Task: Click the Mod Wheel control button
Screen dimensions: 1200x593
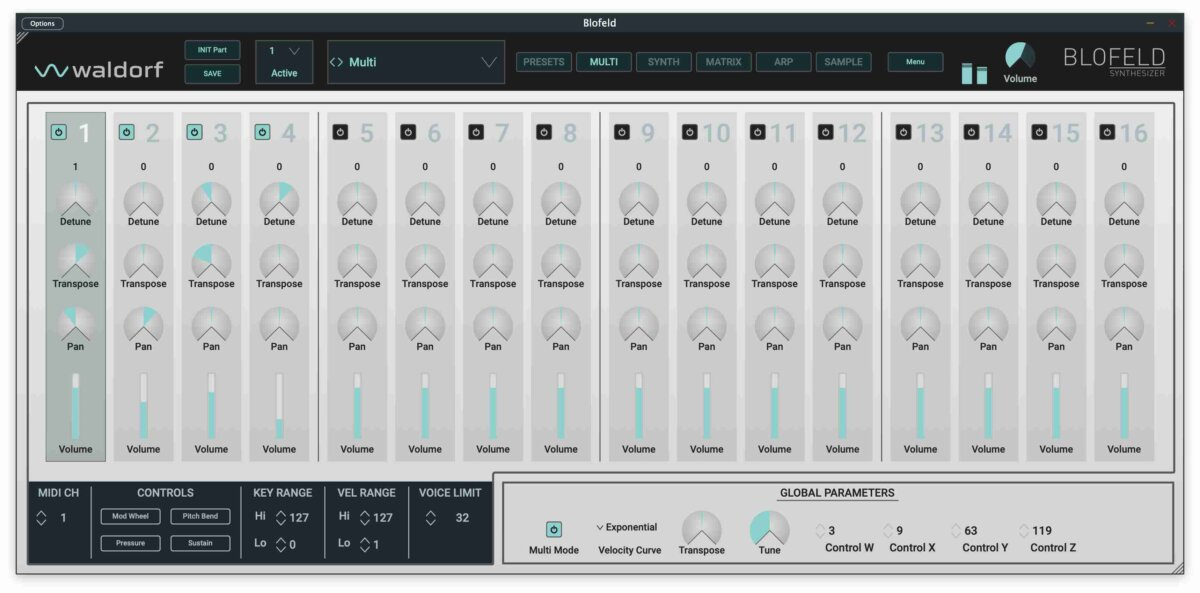Action: 130,517
